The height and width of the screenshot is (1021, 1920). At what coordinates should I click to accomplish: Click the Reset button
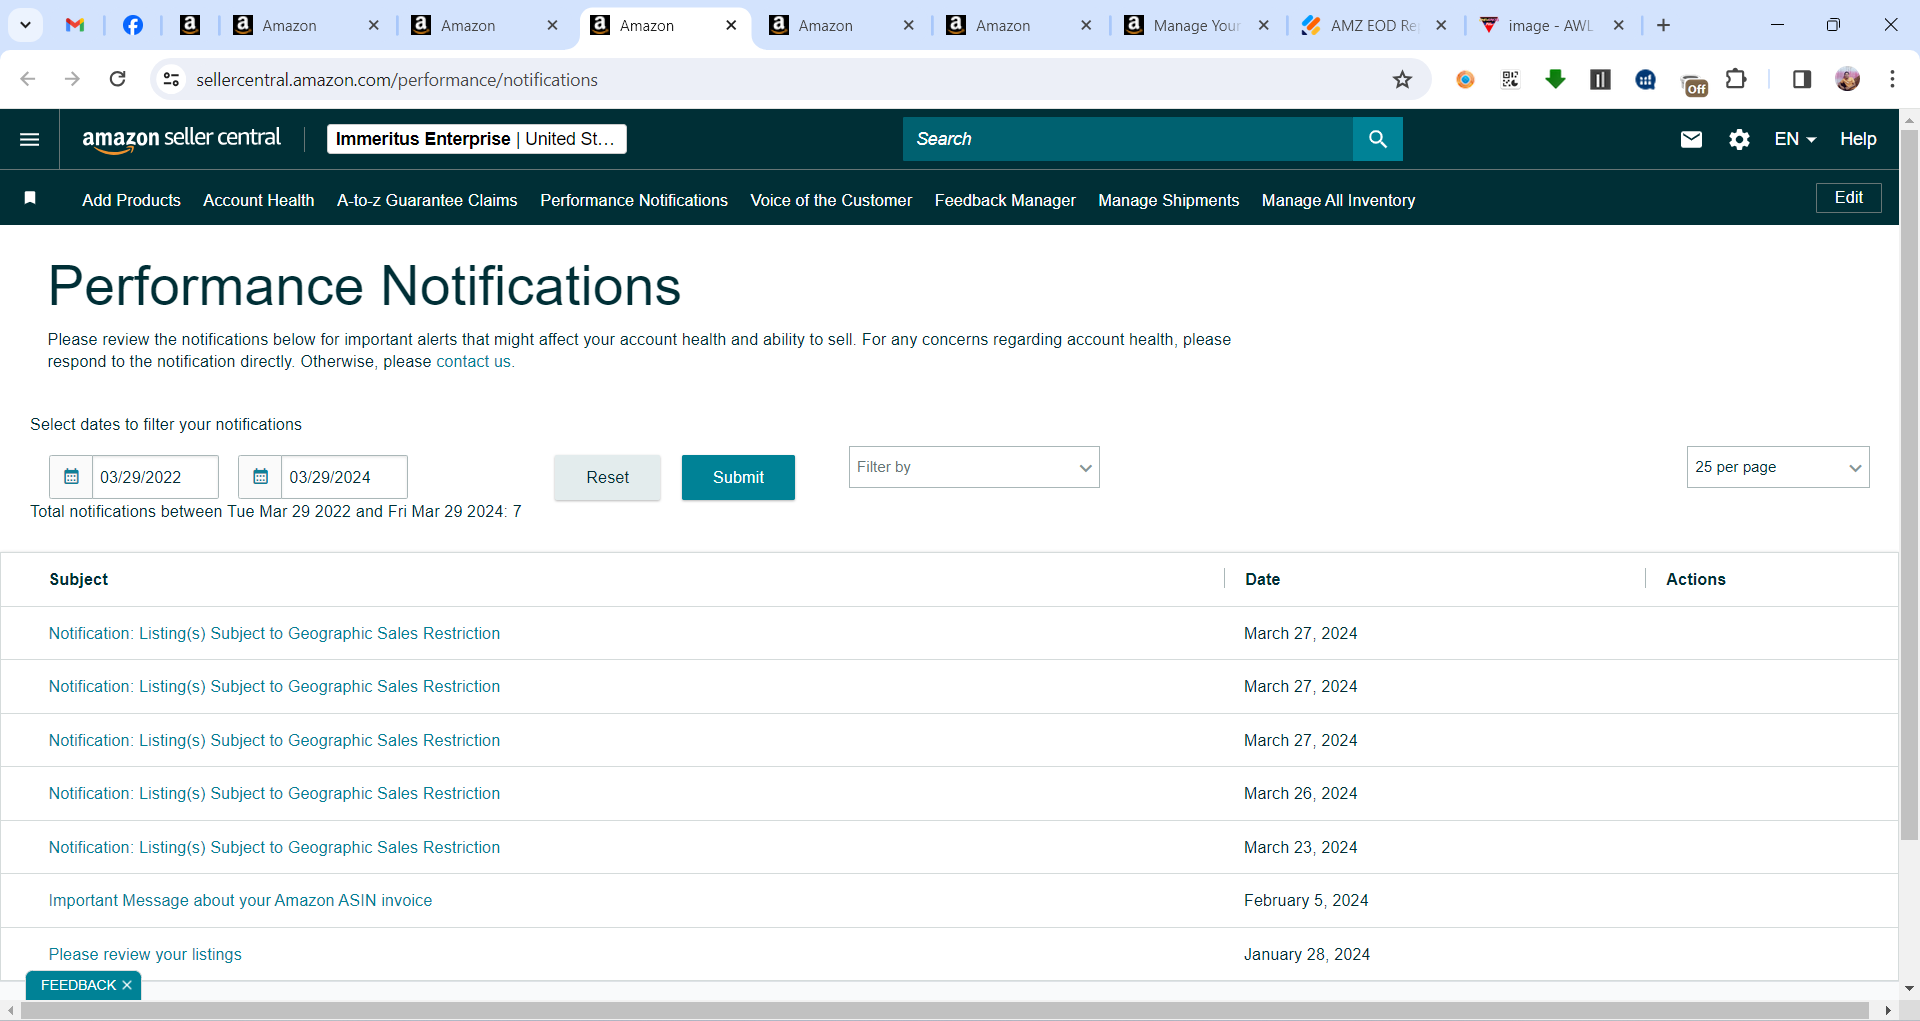607,477
